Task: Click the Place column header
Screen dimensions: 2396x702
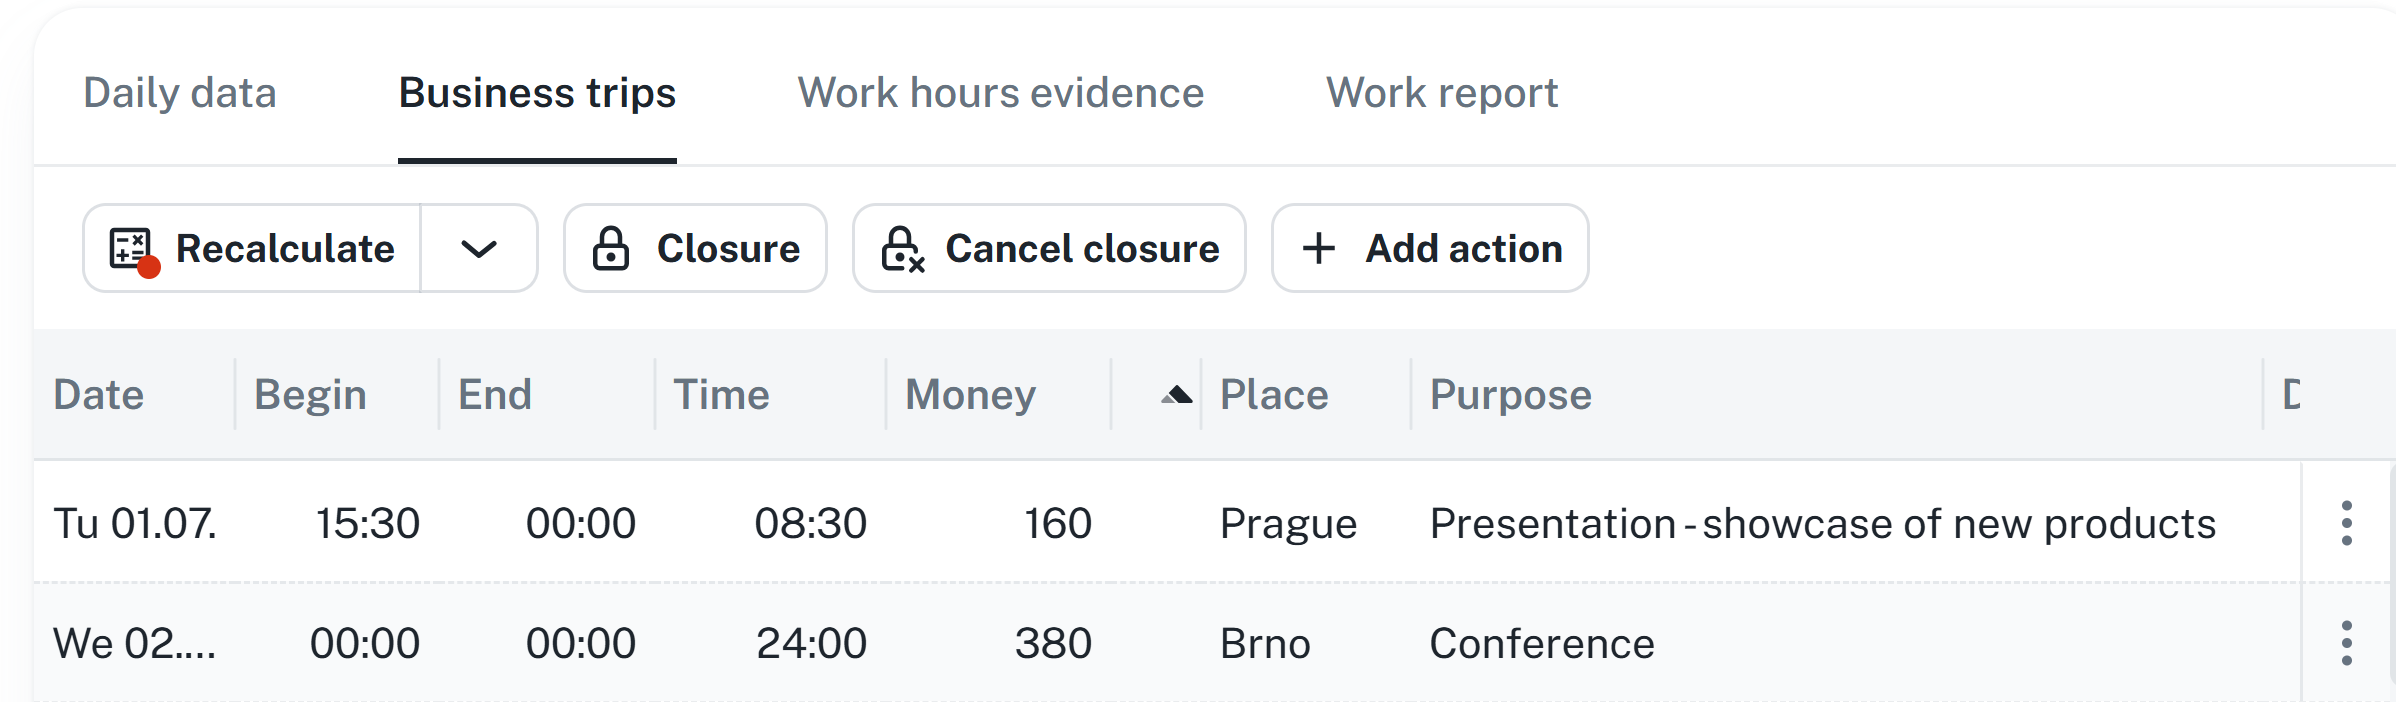Action: coord(1274,395)
